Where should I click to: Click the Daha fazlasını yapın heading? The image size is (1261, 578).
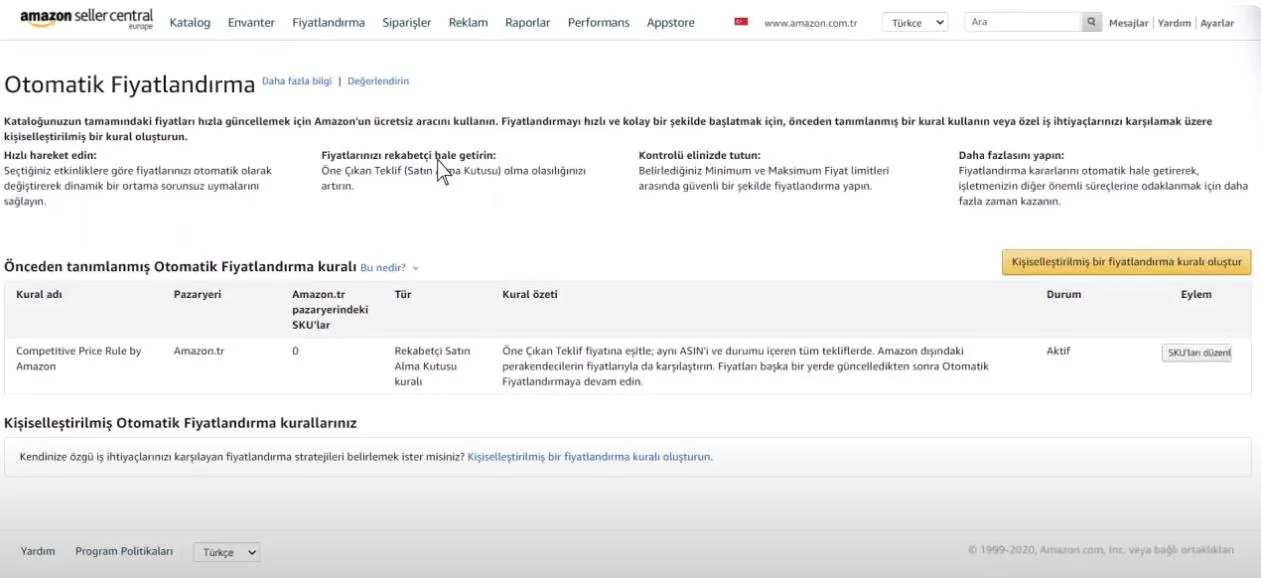pyautogui.click(x=1011, y=156)
